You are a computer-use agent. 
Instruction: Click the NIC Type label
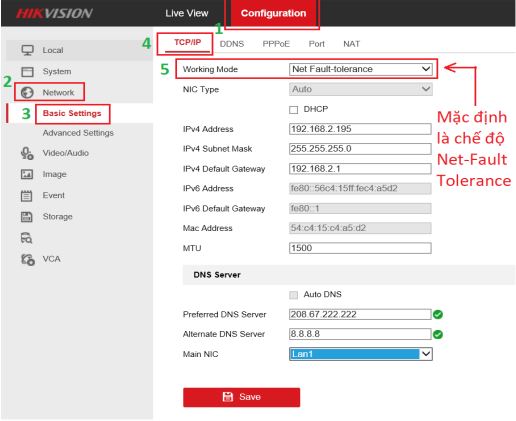coord(201,90)
